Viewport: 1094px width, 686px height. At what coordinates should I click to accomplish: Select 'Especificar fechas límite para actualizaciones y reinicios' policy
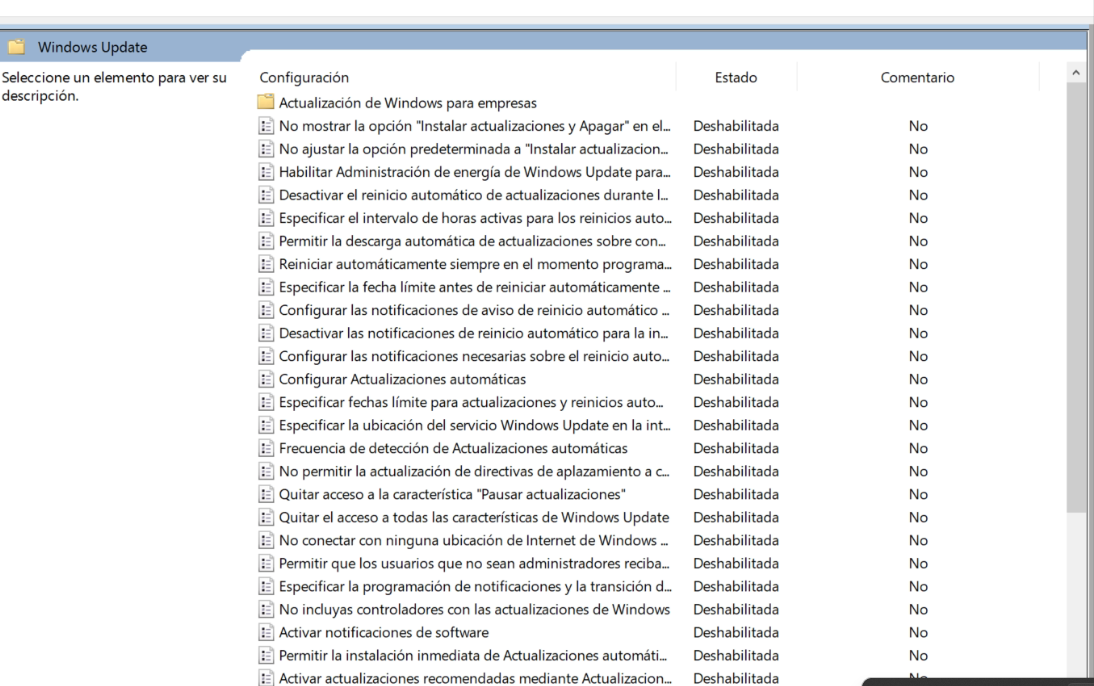(473, 402)
